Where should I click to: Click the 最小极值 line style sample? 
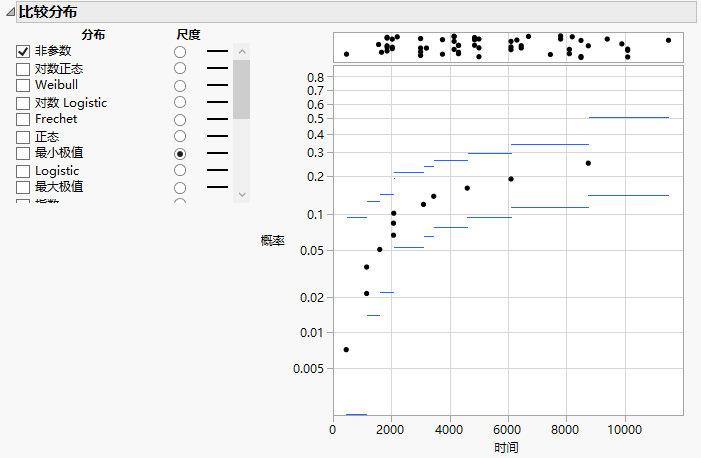pyautogui.click(x=217, y=153)
